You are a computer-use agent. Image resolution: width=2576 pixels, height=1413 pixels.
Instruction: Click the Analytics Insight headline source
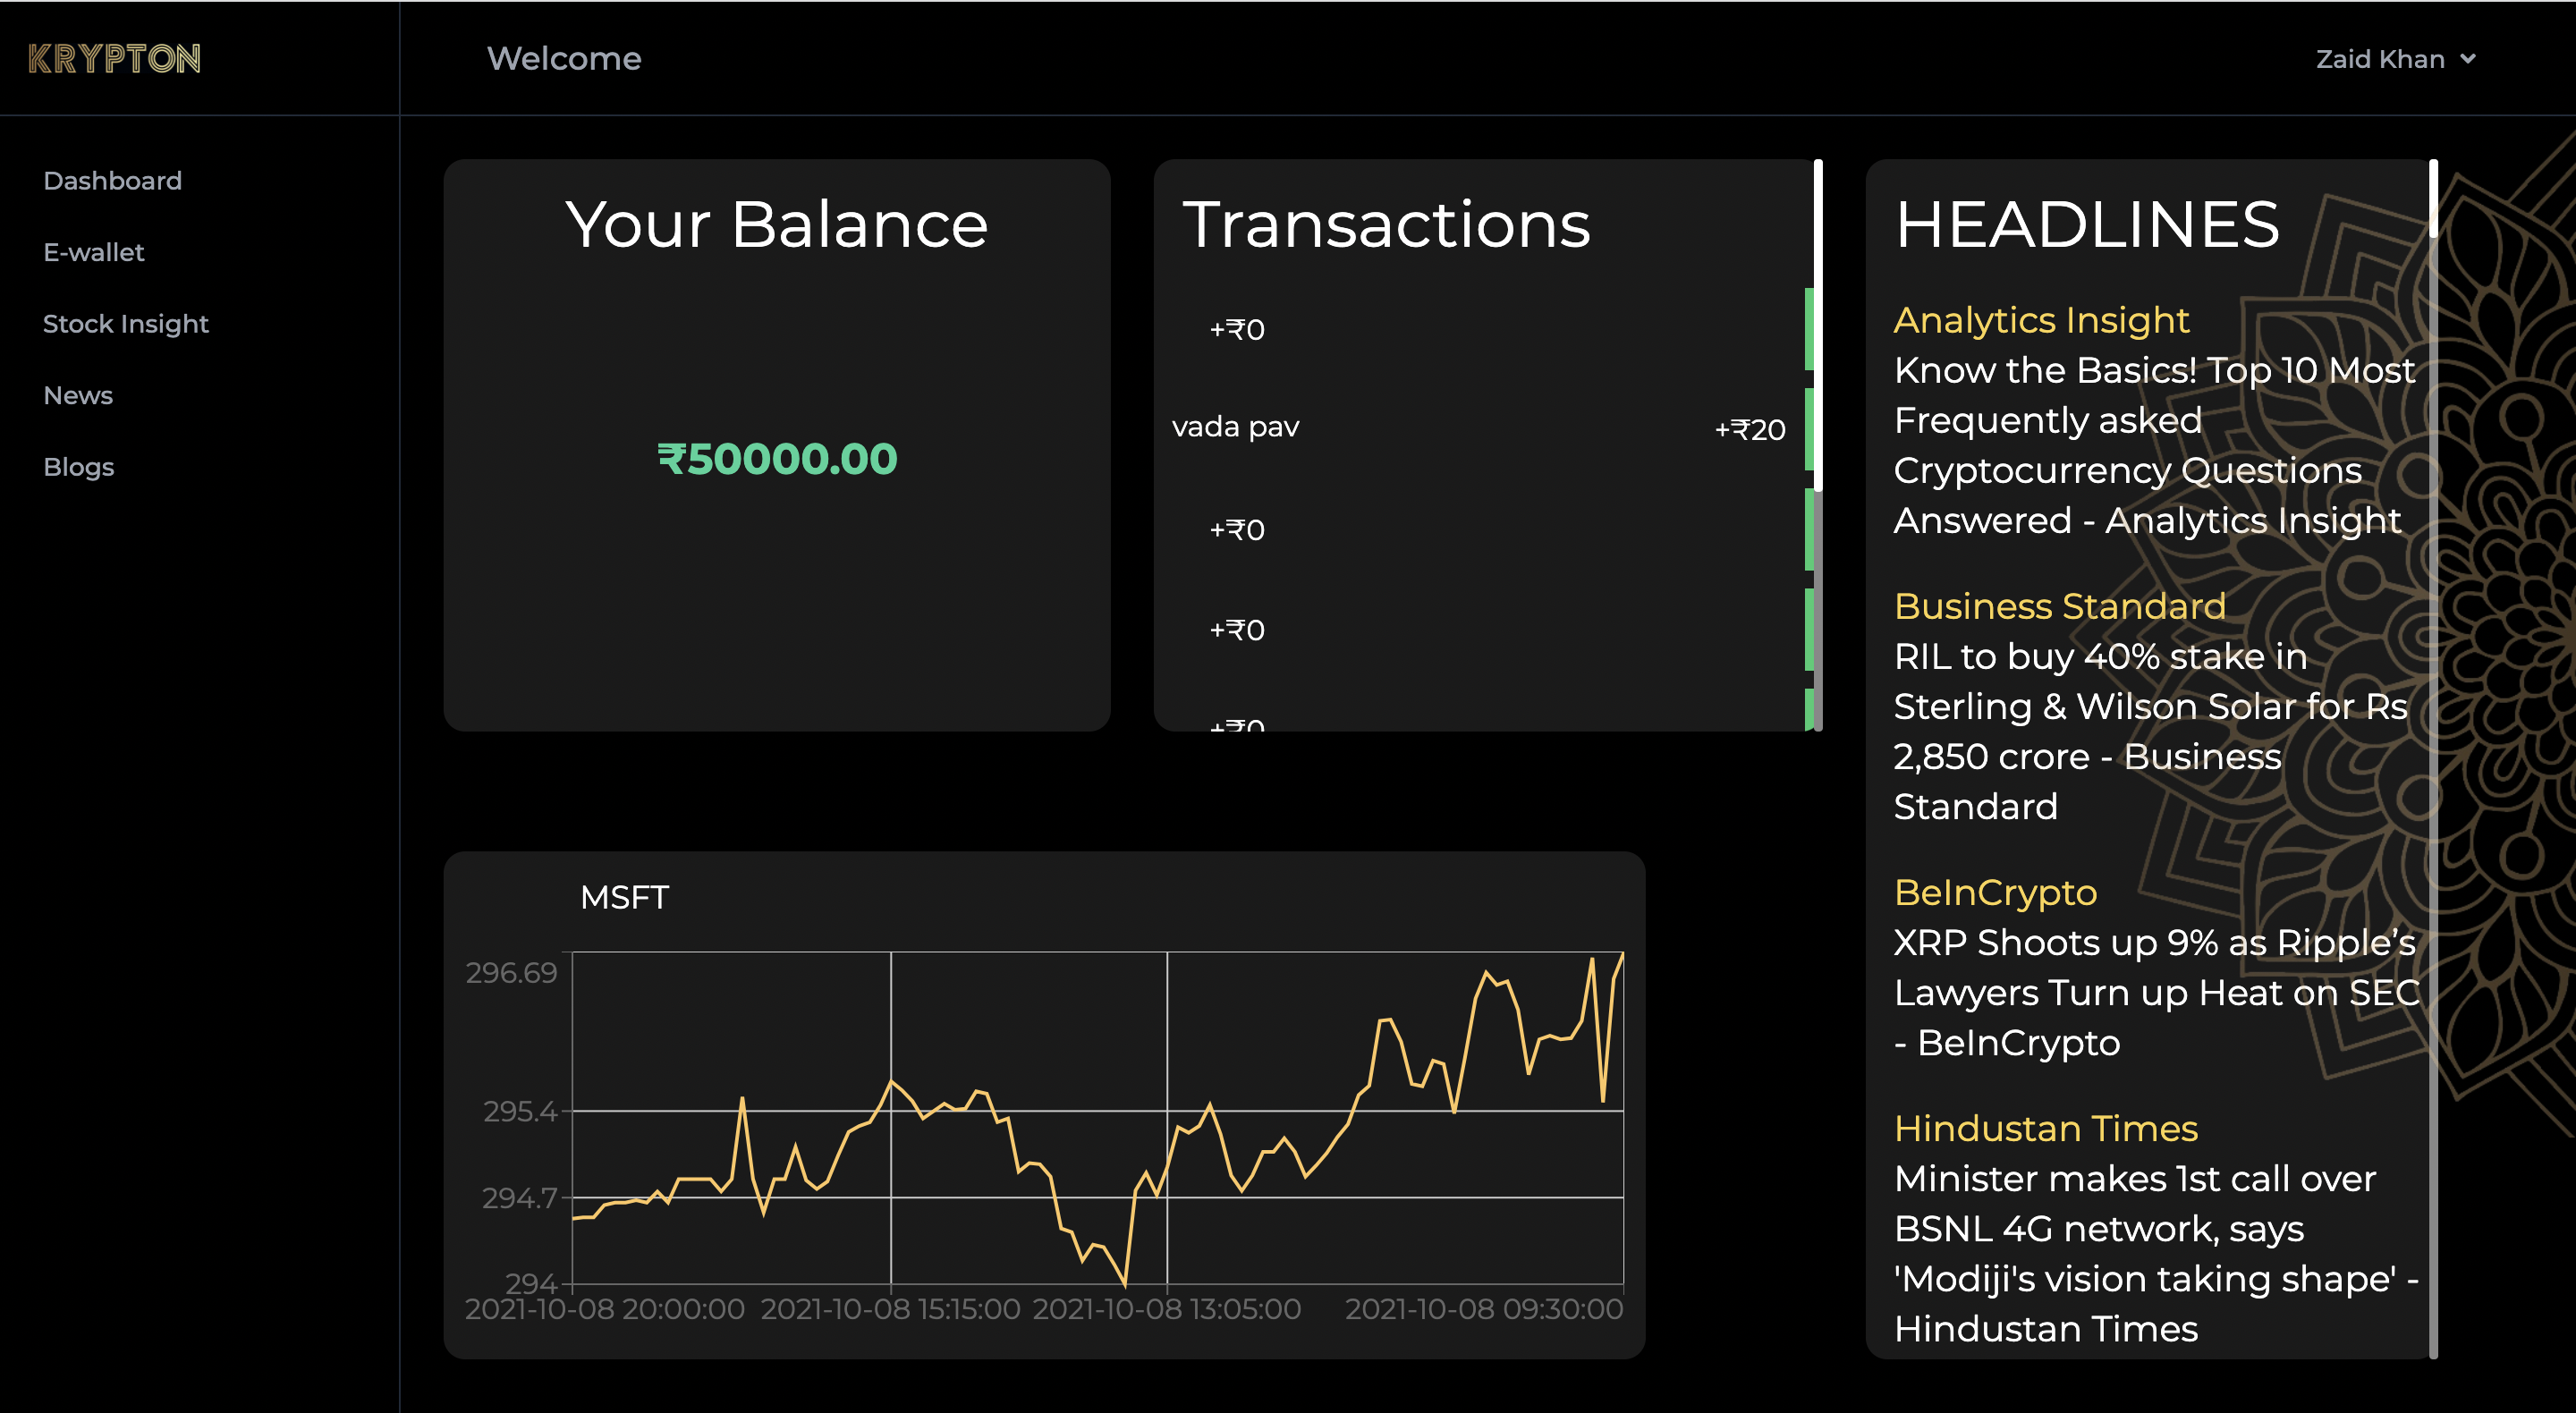point(2040,320)
